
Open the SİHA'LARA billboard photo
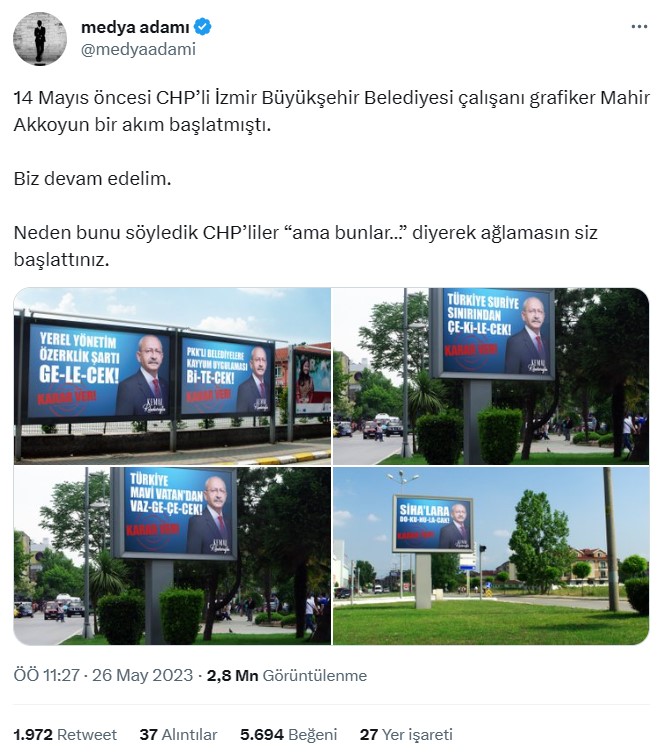(491, 556)
